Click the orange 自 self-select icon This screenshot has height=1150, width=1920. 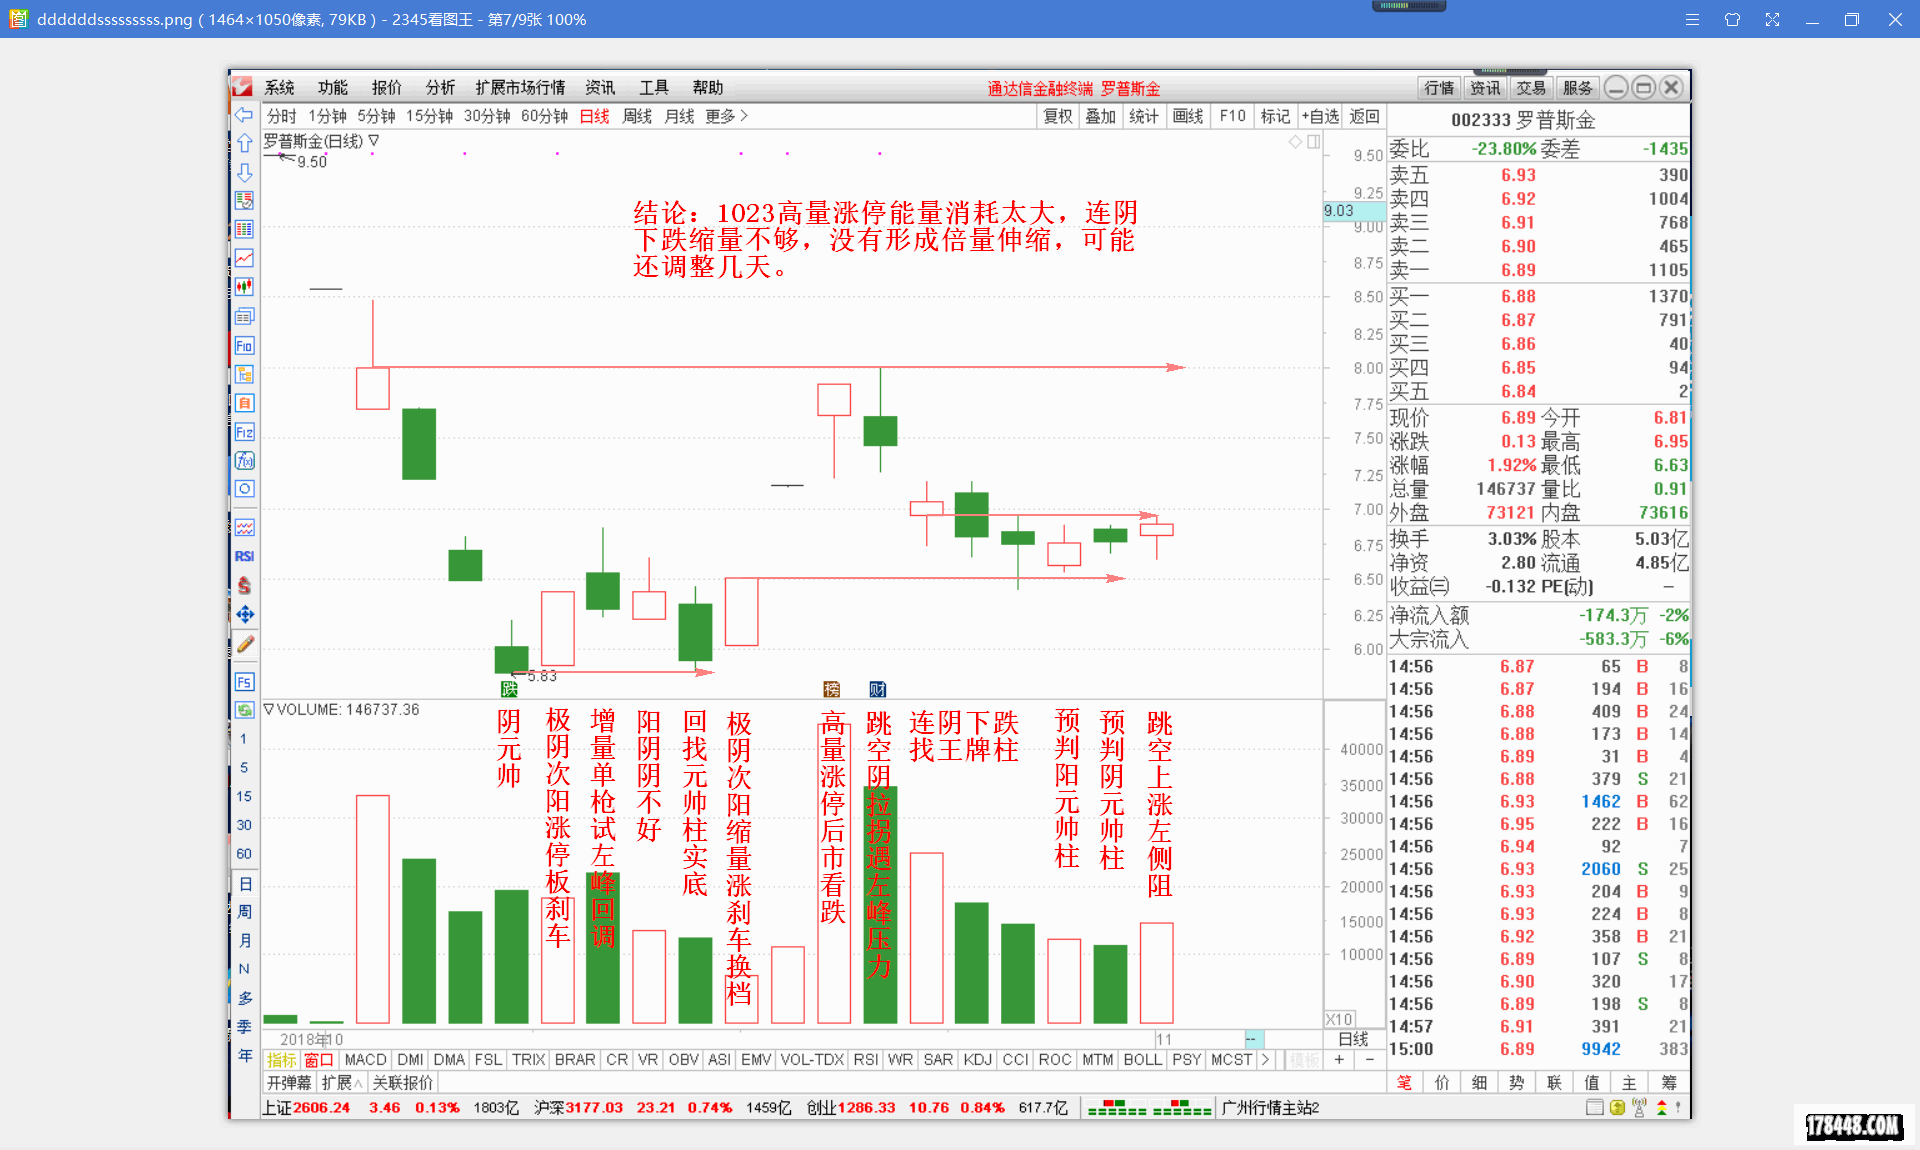click(x=244, y=403)
